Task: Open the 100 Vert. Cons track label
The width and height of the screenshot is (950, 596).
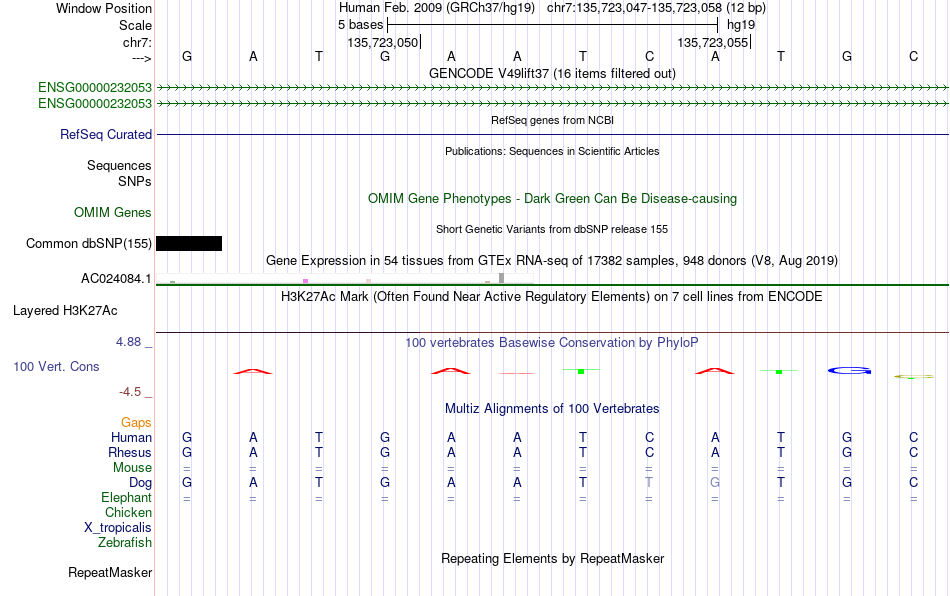Action: 56,366
